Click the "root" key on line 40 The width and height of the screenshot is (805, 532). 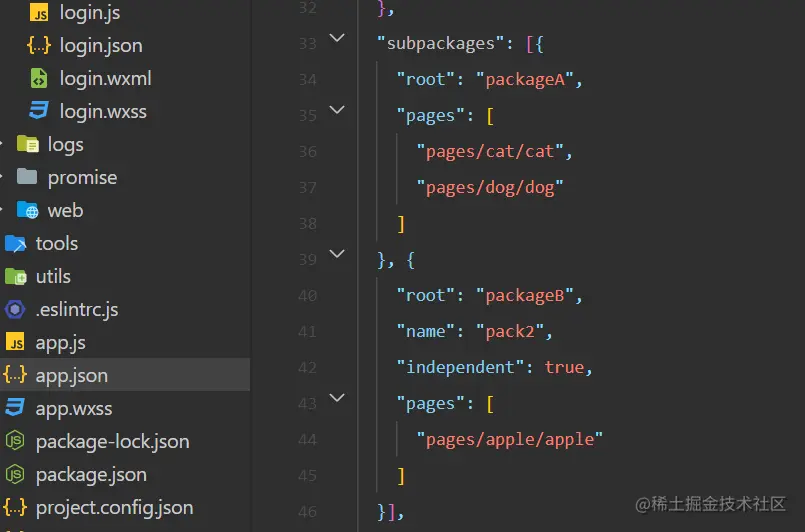[426, 295]
